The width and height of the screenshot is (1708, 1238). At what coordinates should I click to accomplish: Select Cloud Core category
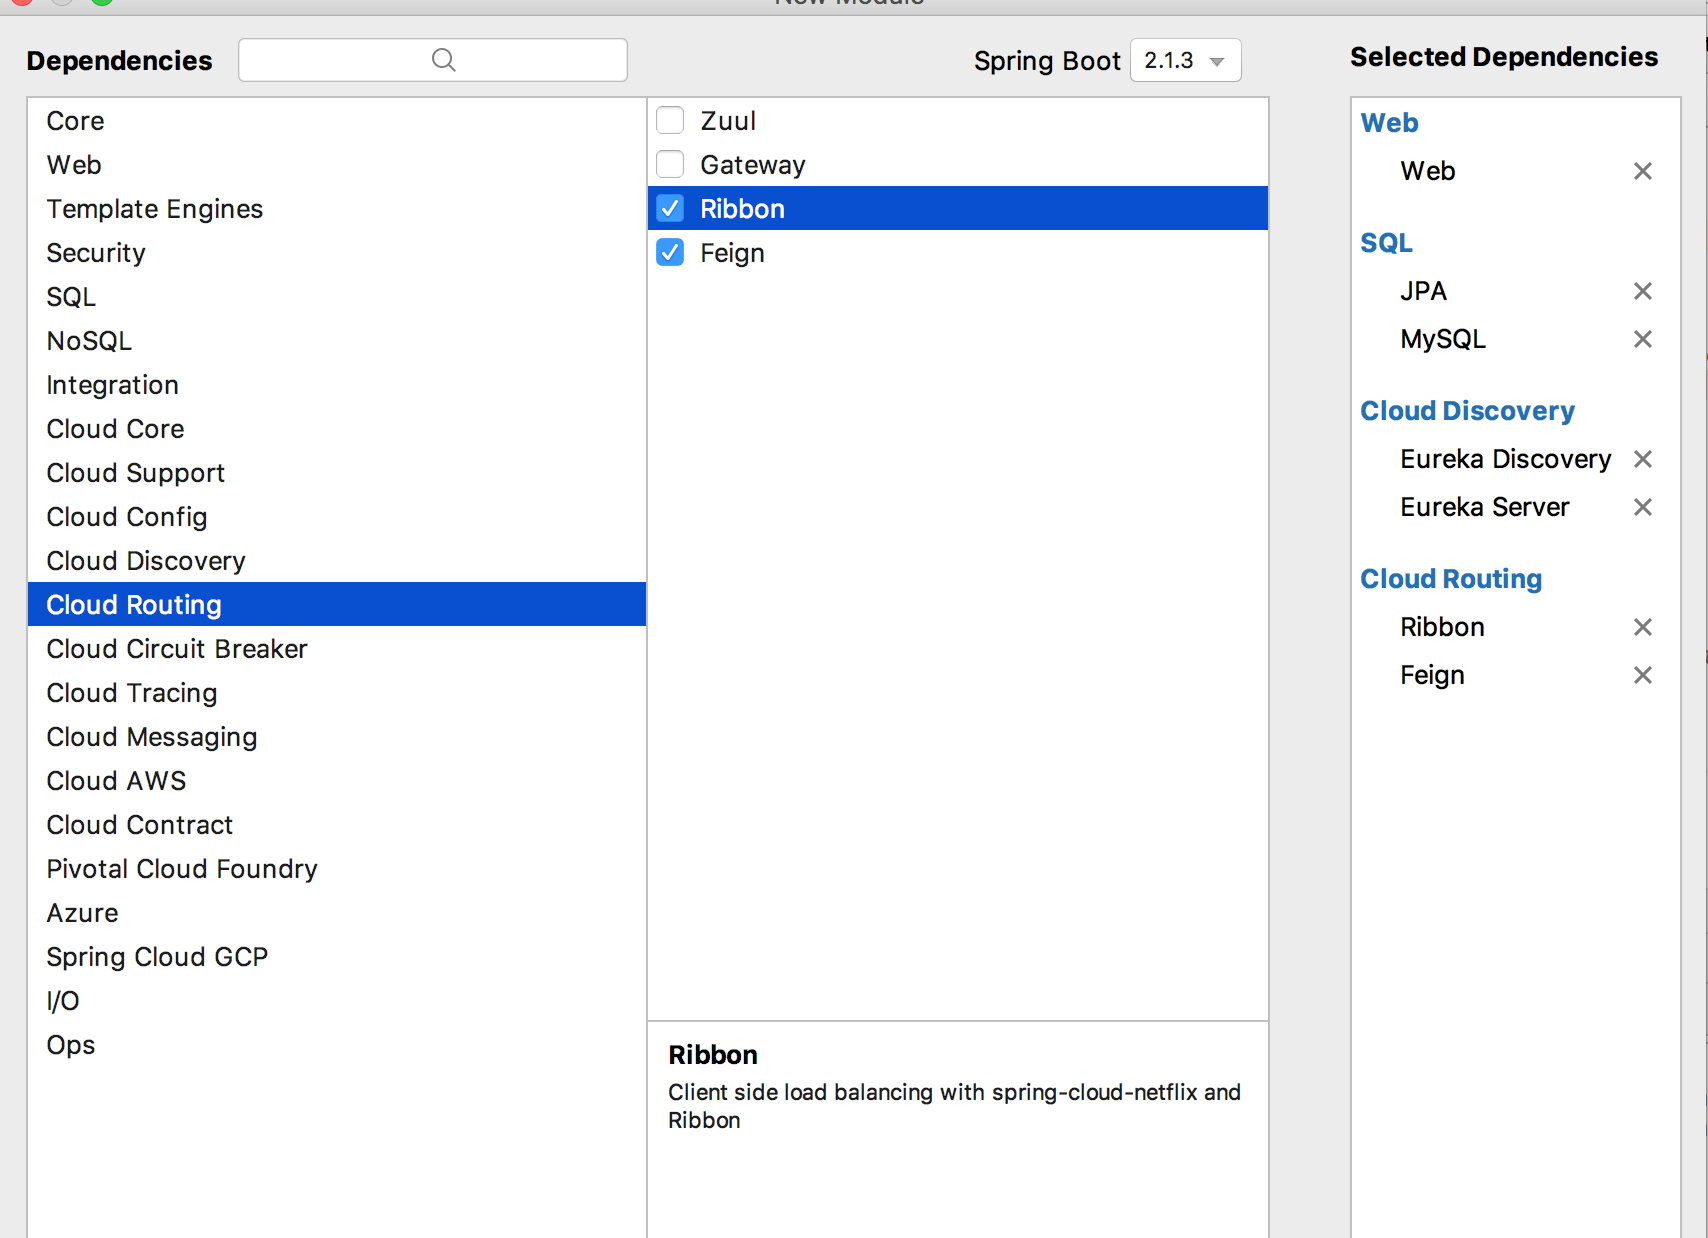point(337,428)
